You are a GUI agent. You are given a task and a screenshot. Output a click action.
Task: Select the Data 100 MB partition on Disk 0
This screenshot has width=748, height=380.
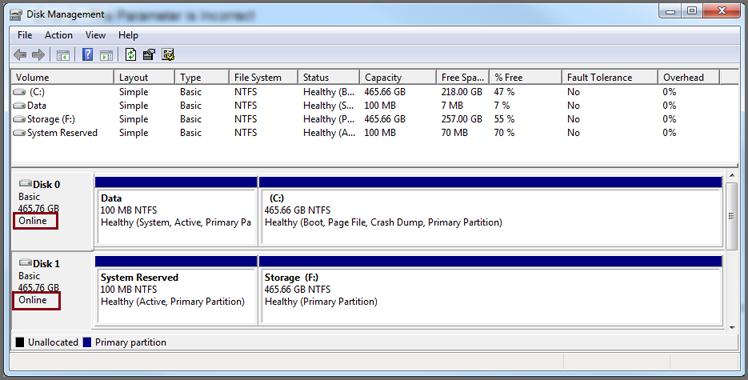tap(176, 212)
